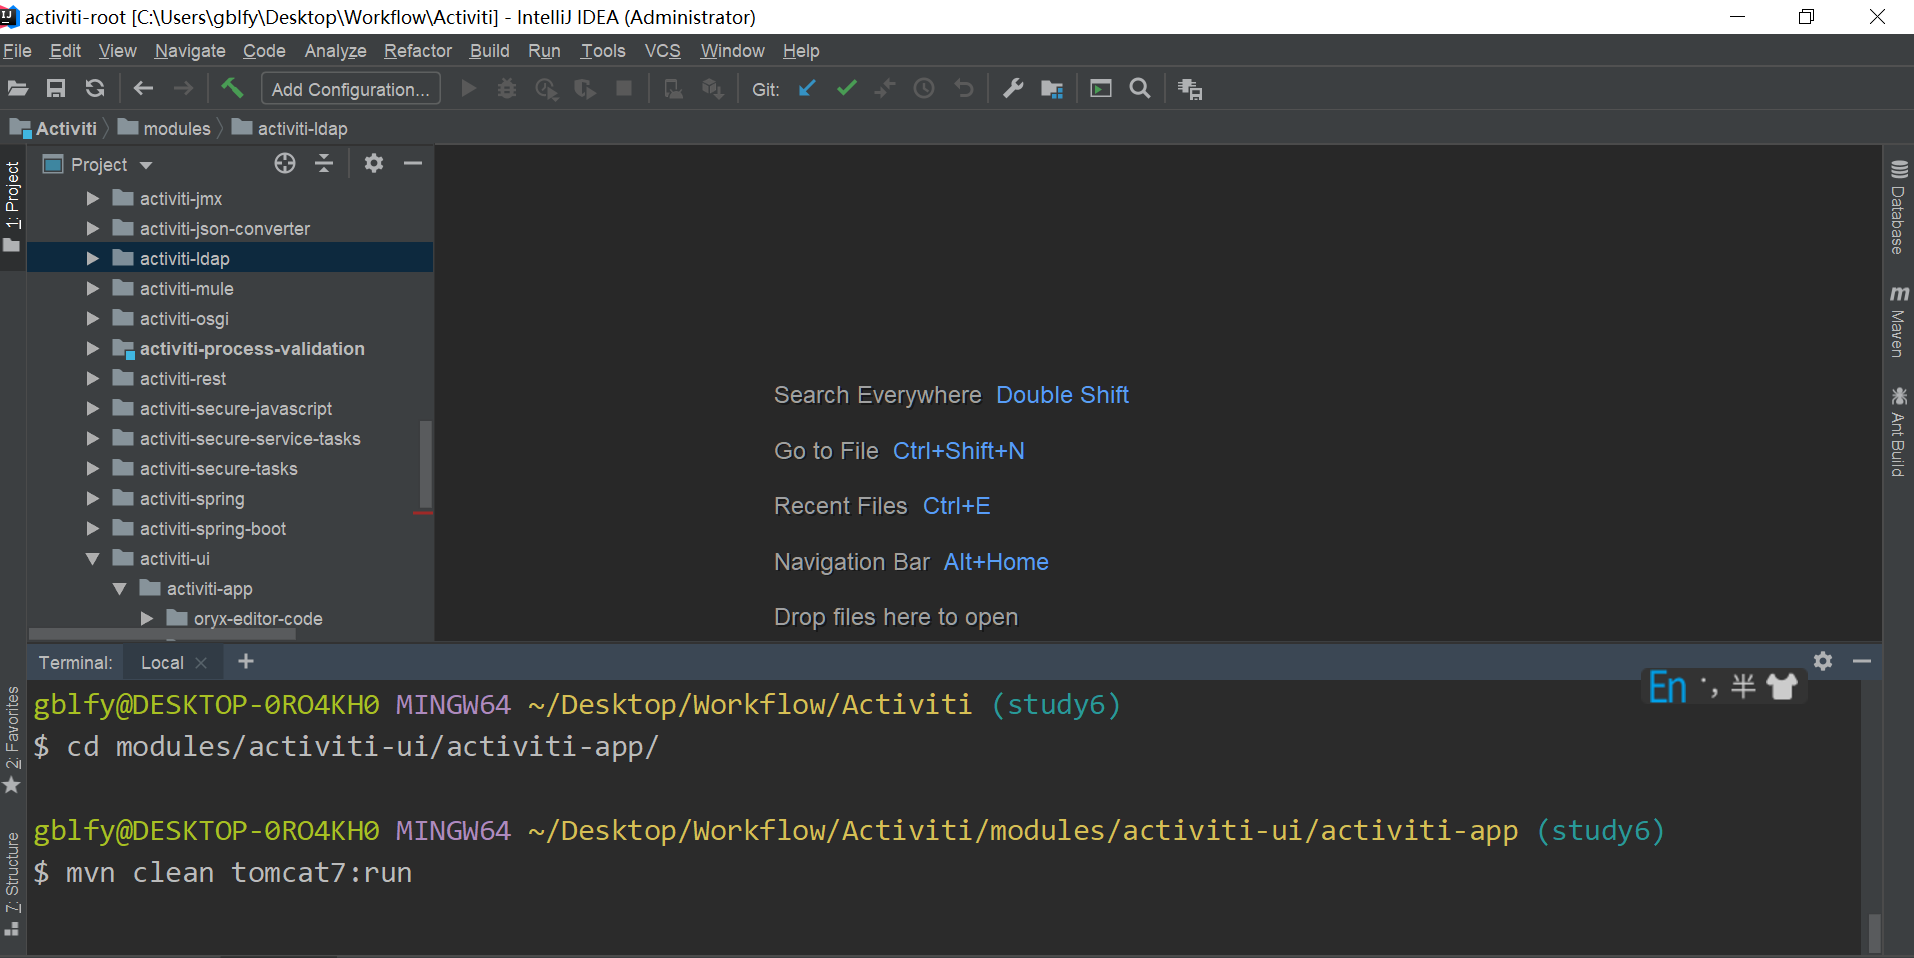
Task: Expand the activiti-json-converter folder
Action: point(93,229)
